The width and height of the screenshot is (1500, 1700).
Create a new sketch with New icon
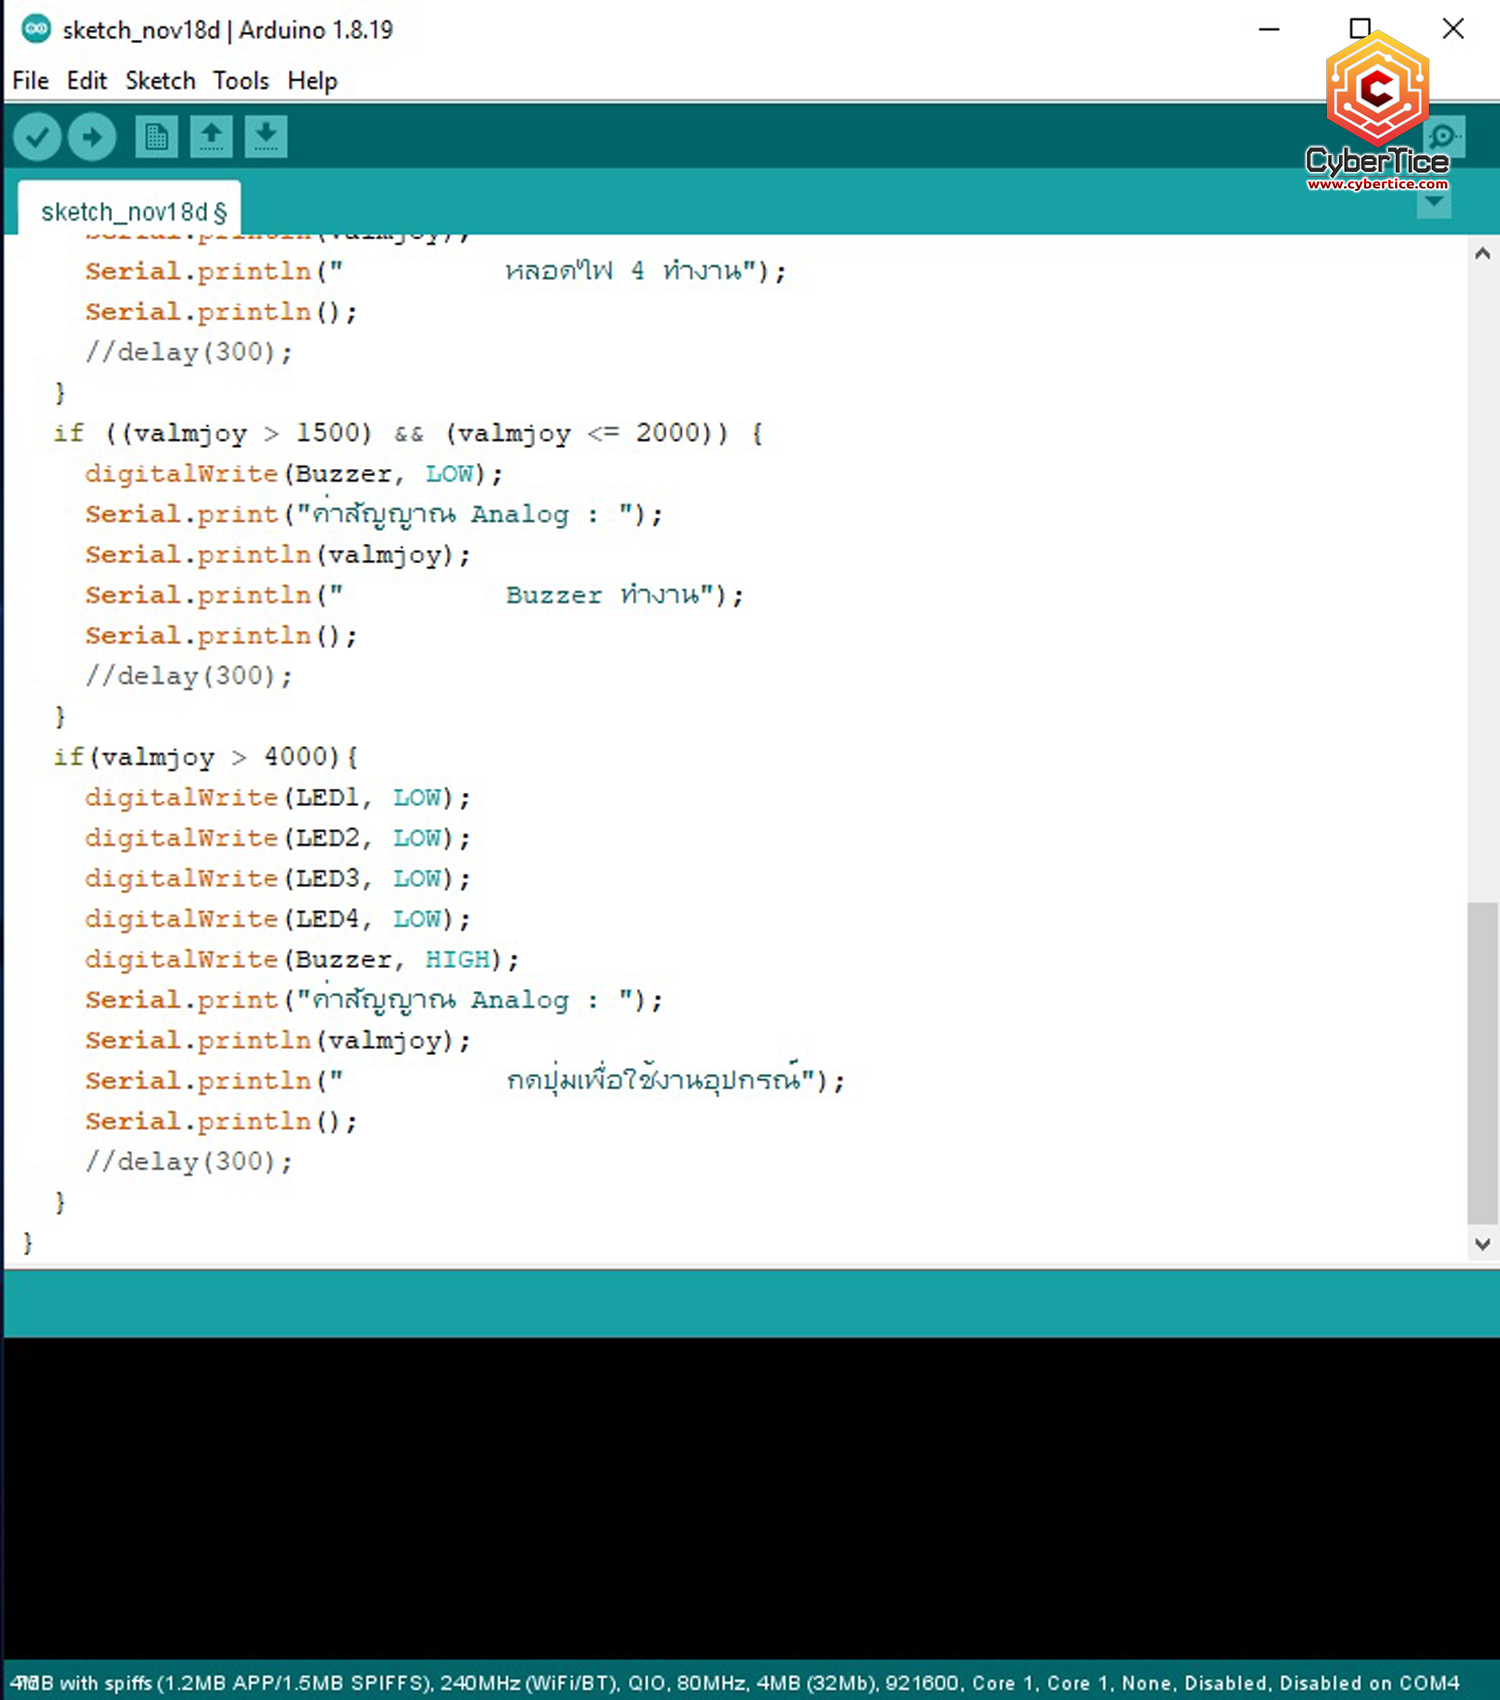click(156, 137)
